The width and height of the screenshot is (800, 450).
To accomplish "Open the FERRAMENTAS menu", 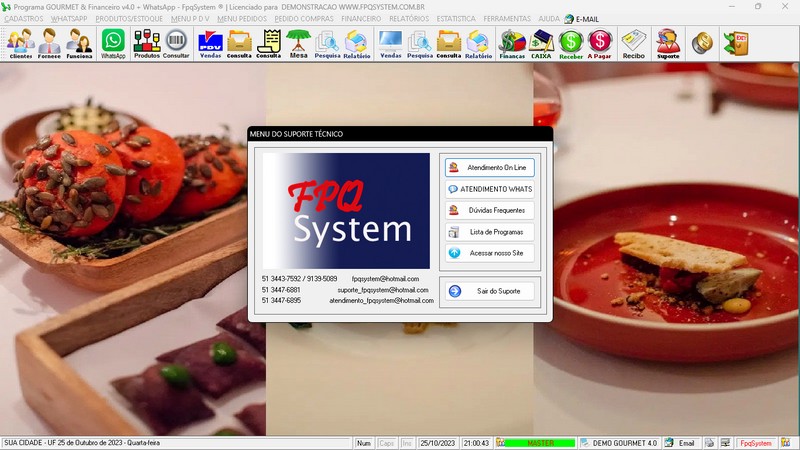I will click(507, 19).
